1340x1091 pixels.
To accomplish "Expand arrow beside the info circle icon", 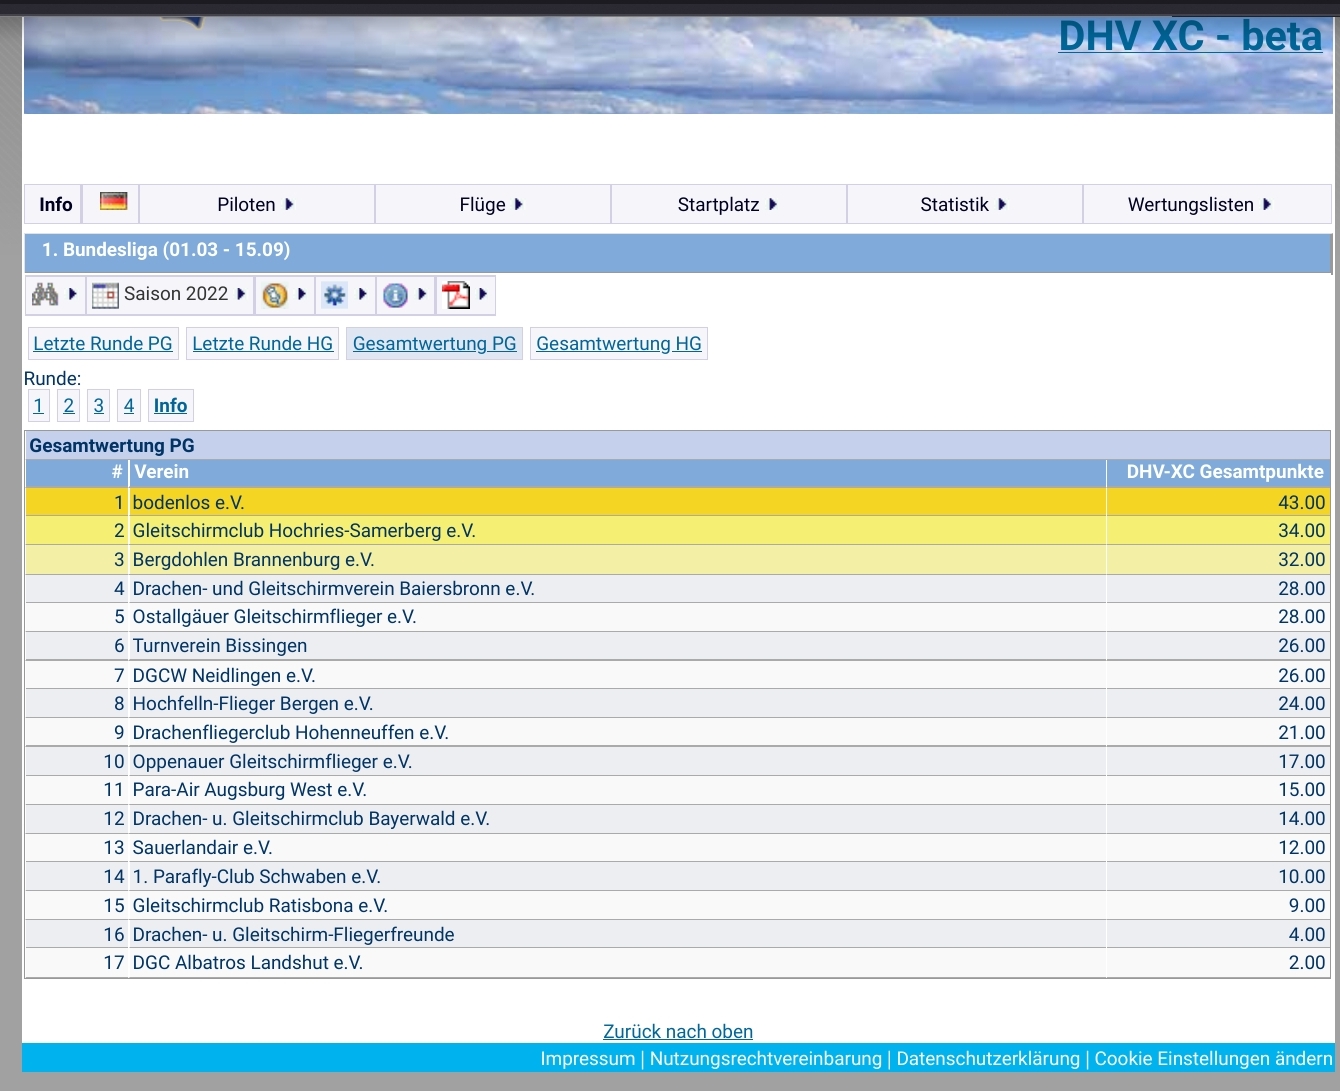I will point(422,294).
